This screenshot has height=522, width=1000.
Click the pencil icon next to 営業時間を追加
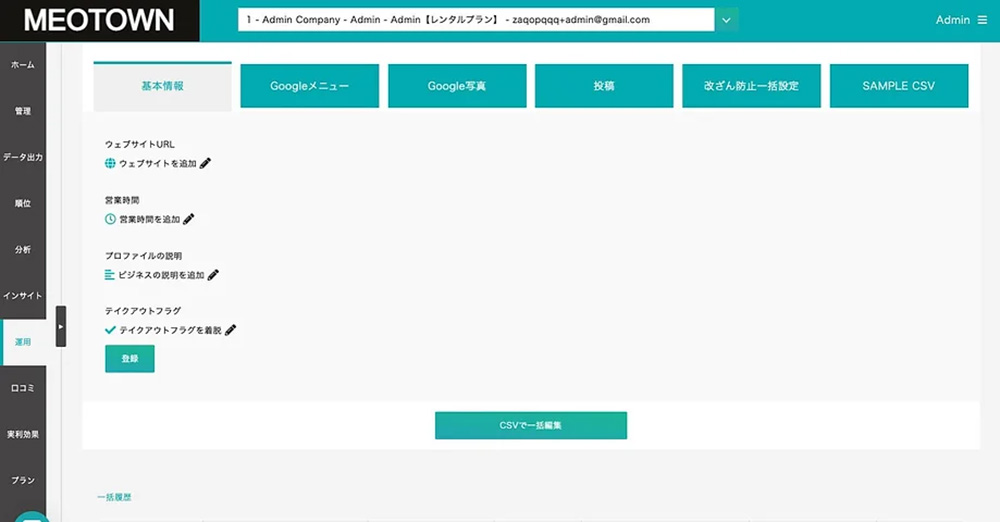point(189,219)
